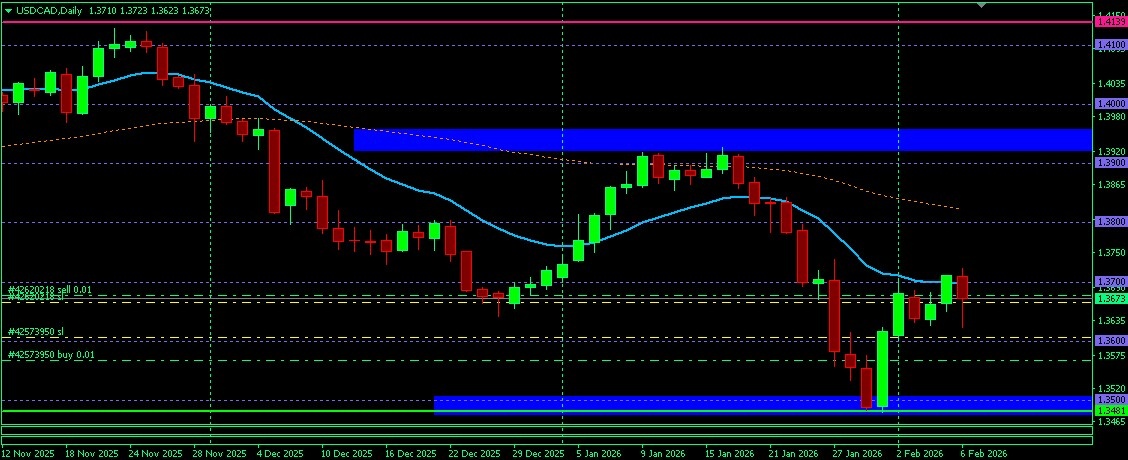Click the 18 Nov 2025 date label
The image size is (1128, 460).
pos(90,454)
